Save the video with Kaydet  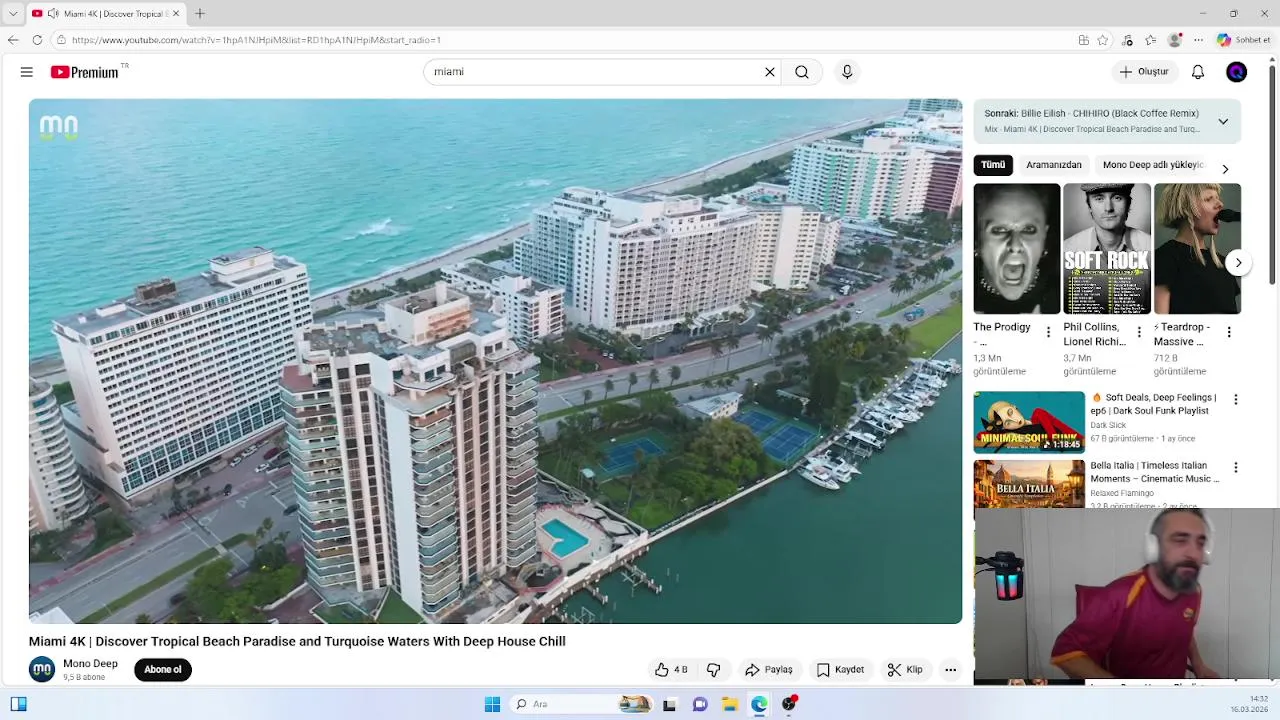point(840,670)
